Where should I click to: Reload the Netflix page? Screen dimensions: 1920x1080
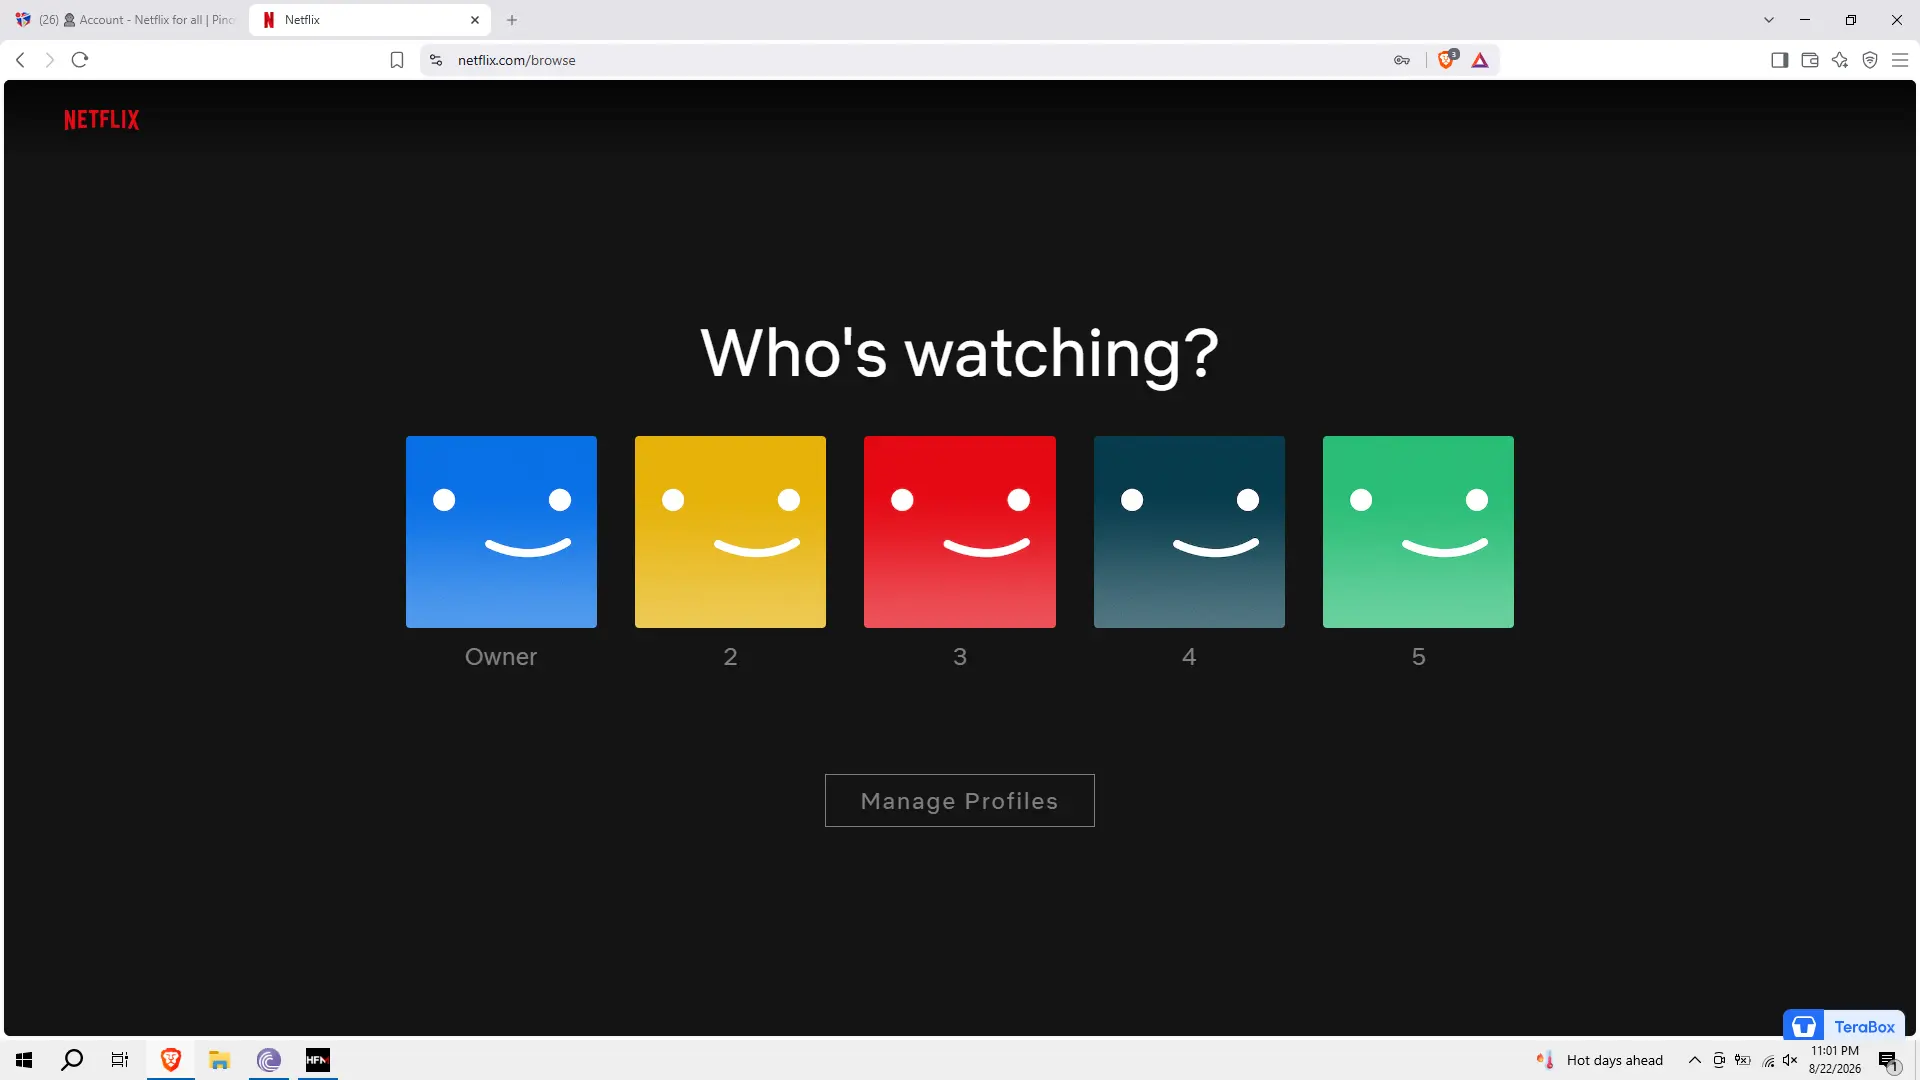click(80, 60)
